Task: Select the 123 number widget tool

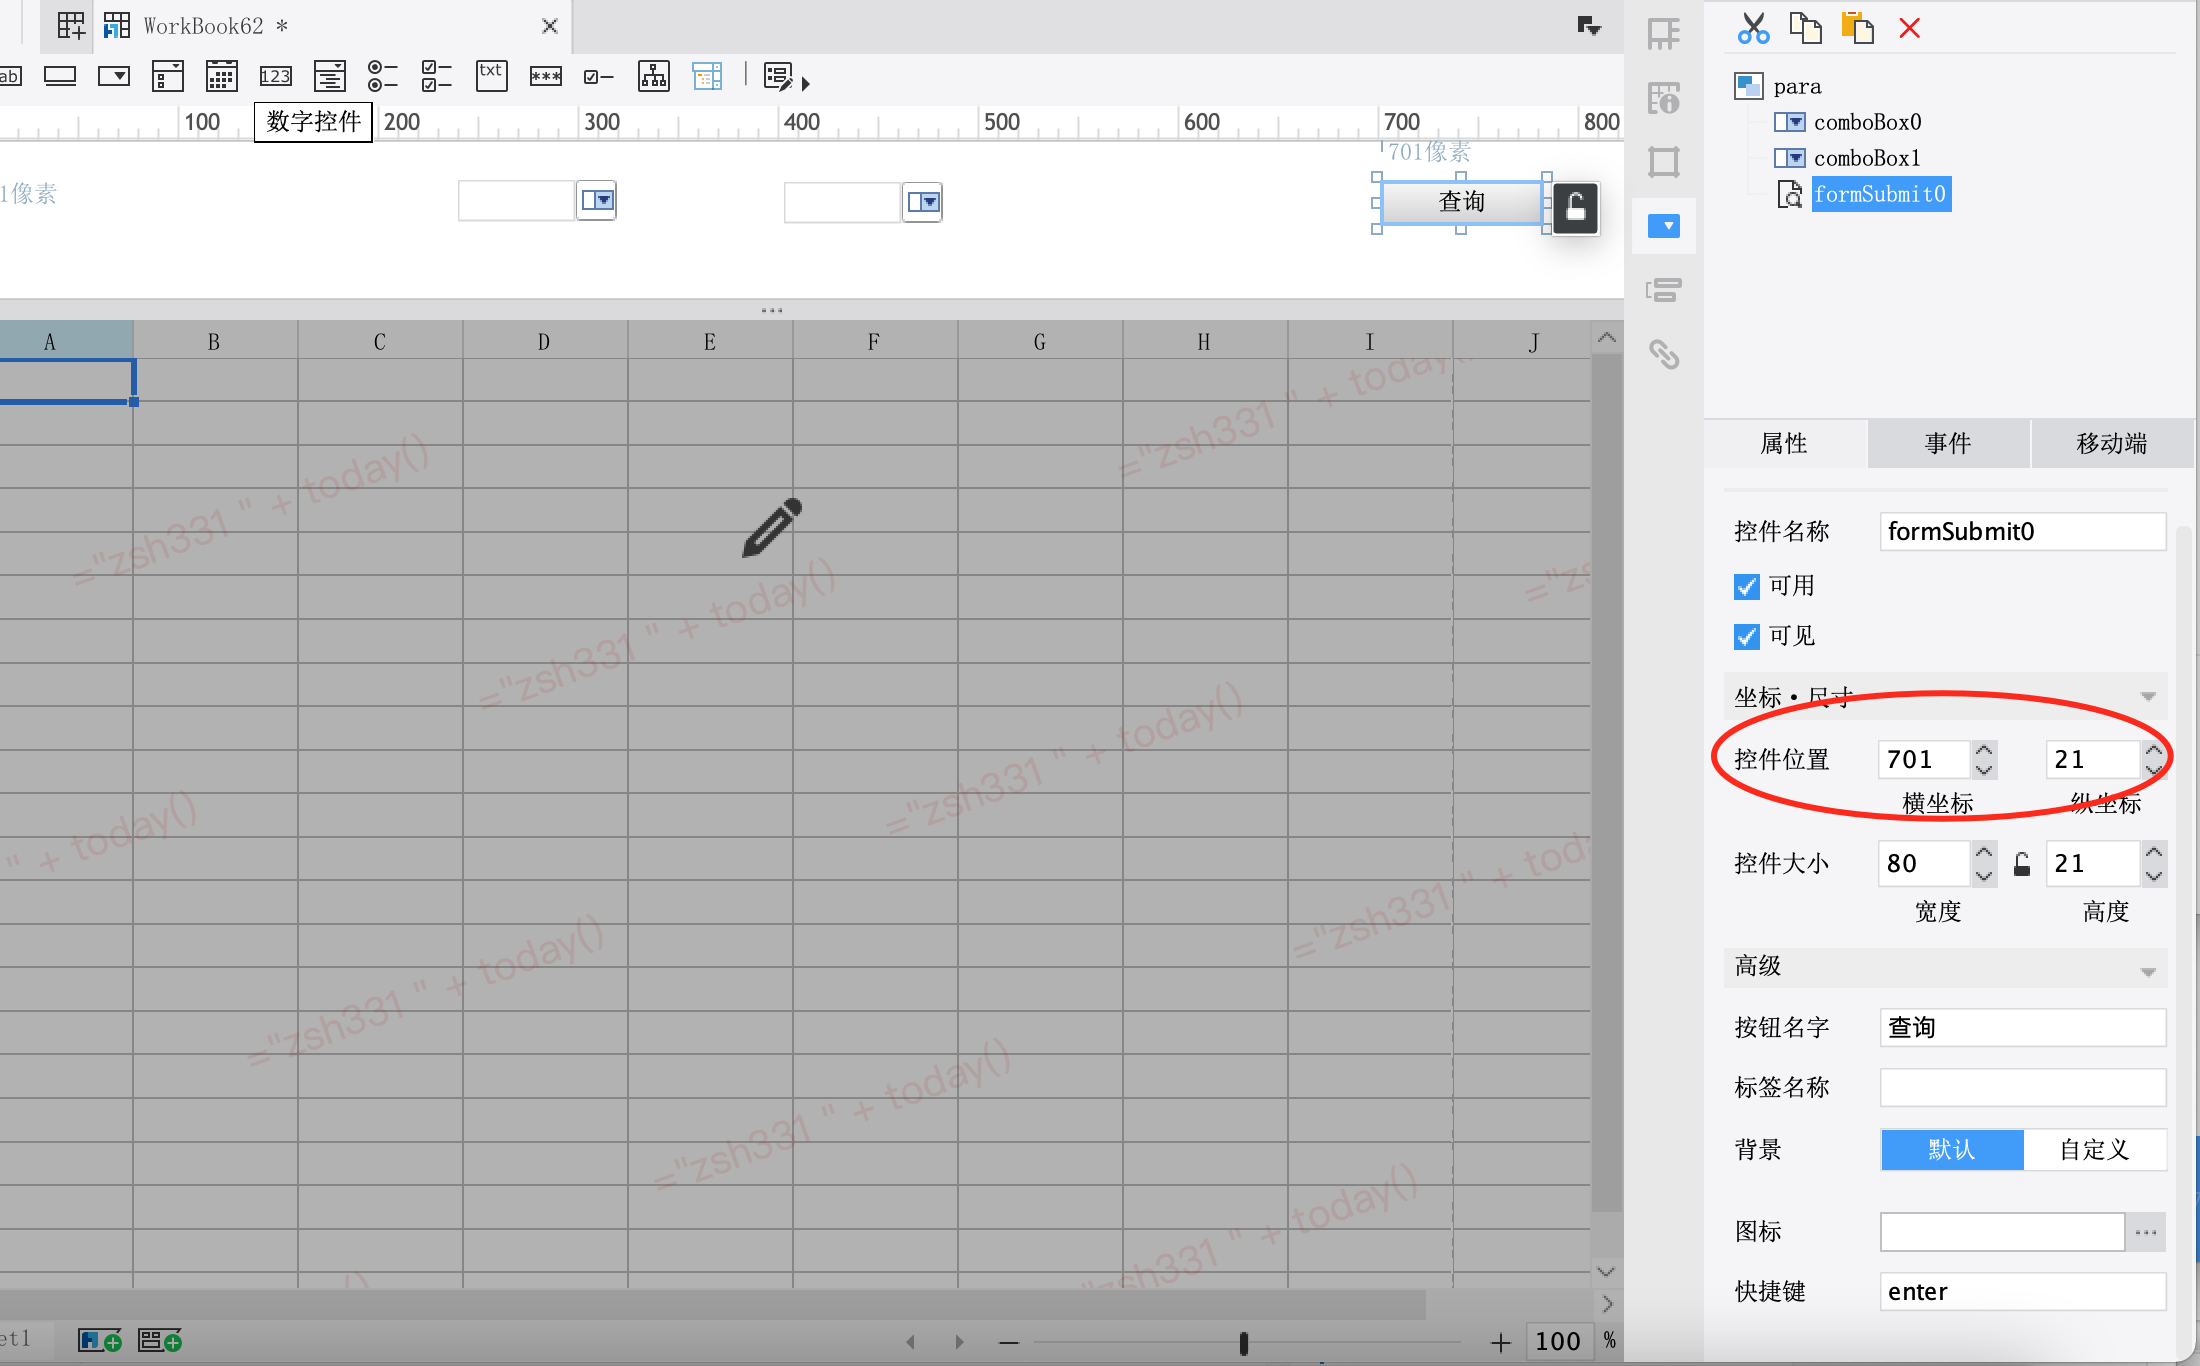Action: tap(275, 76)
